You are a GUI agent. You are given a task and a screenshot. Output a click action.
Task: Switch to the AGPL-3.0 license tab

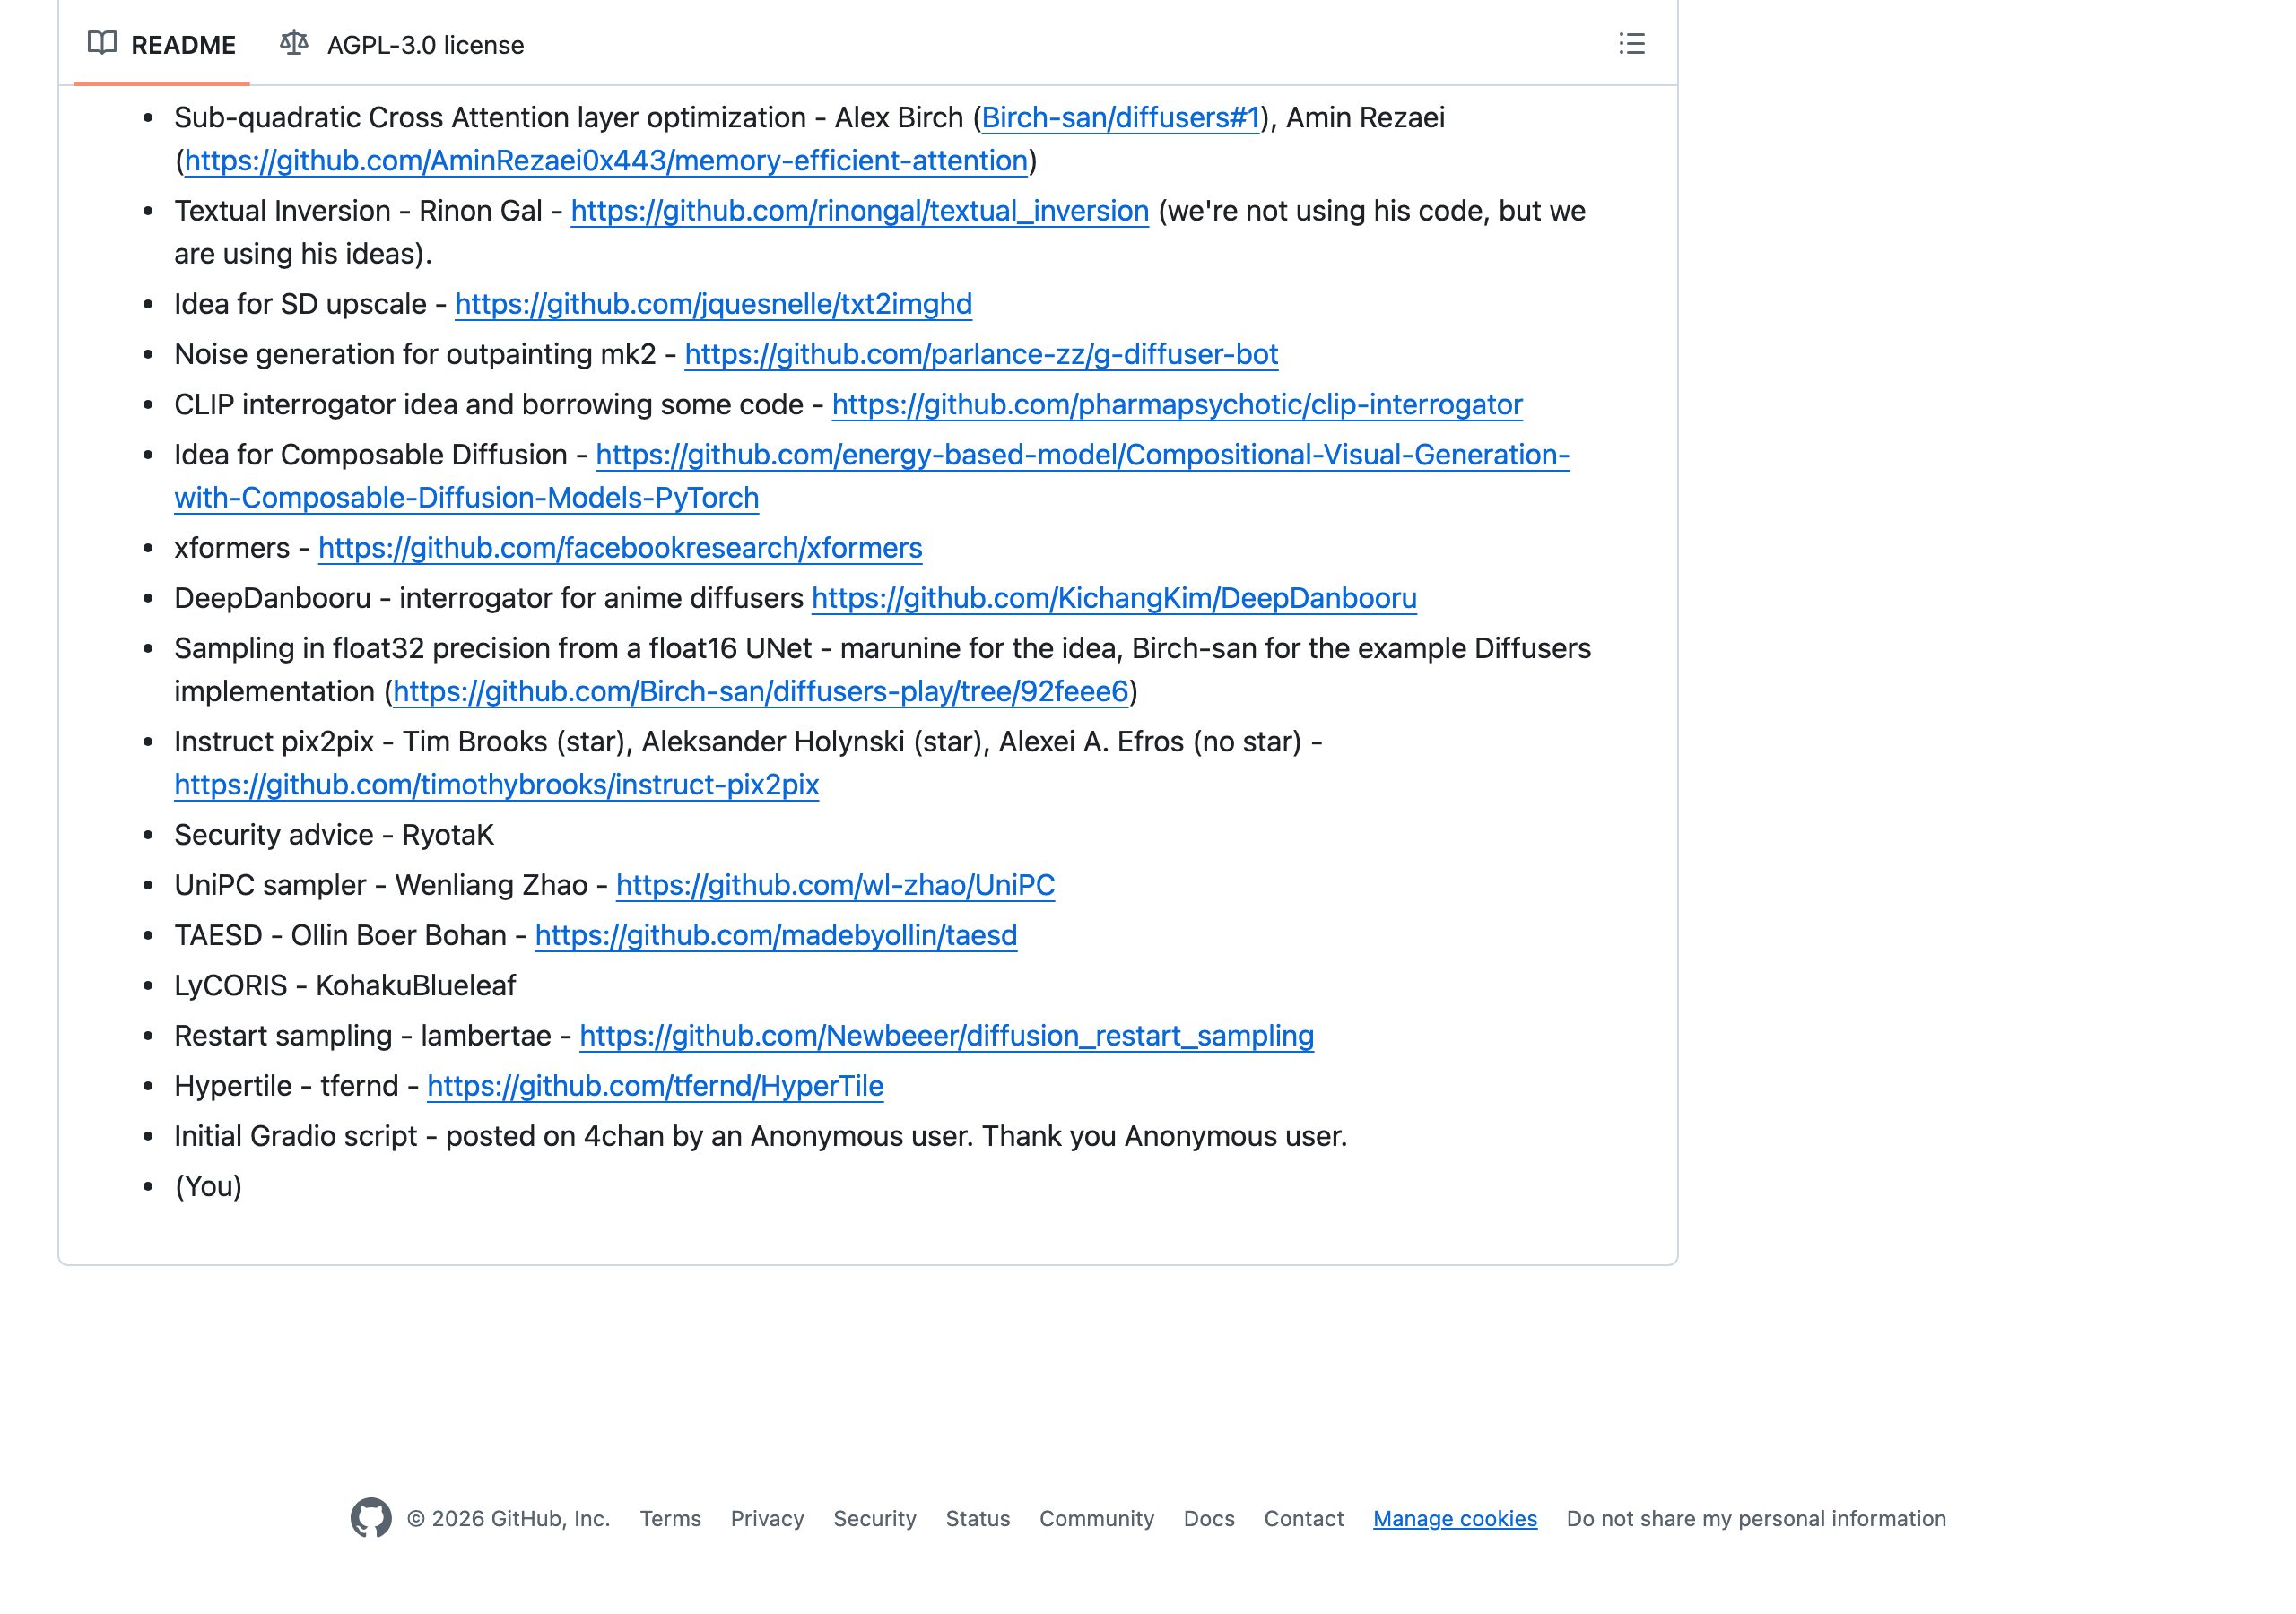click(402, 44)
